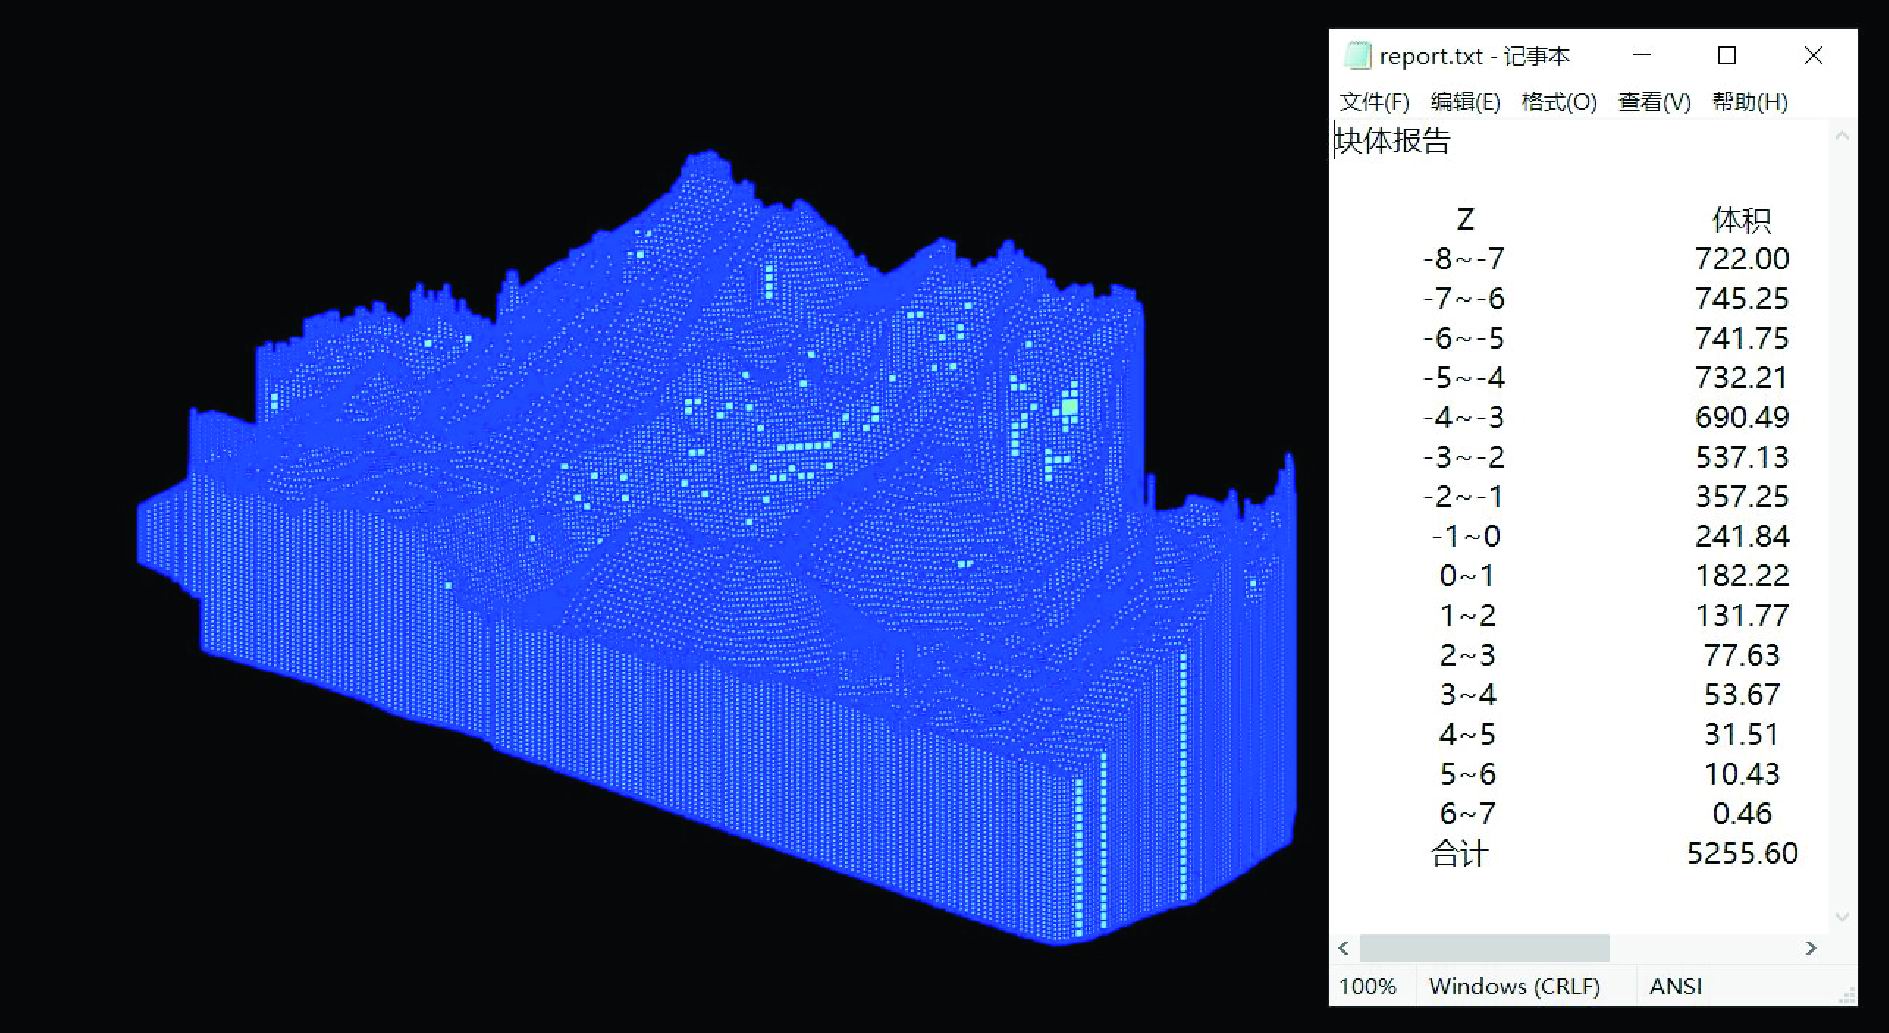The image size is (1889, 1033).
Task: Open the 帮助(H) menu
Action: coord(1749,102)
